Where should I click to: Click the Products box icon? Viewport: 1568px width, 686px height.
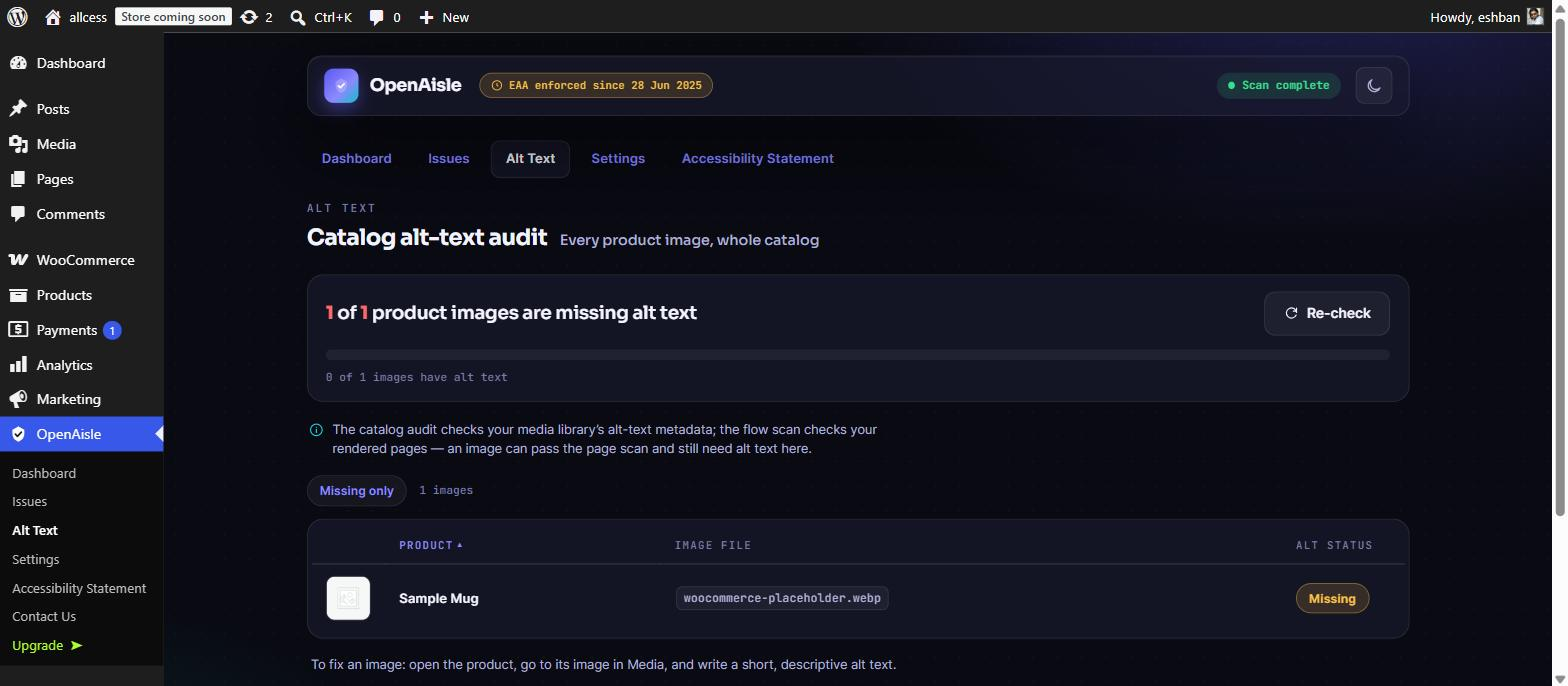[x=18, y=295]
